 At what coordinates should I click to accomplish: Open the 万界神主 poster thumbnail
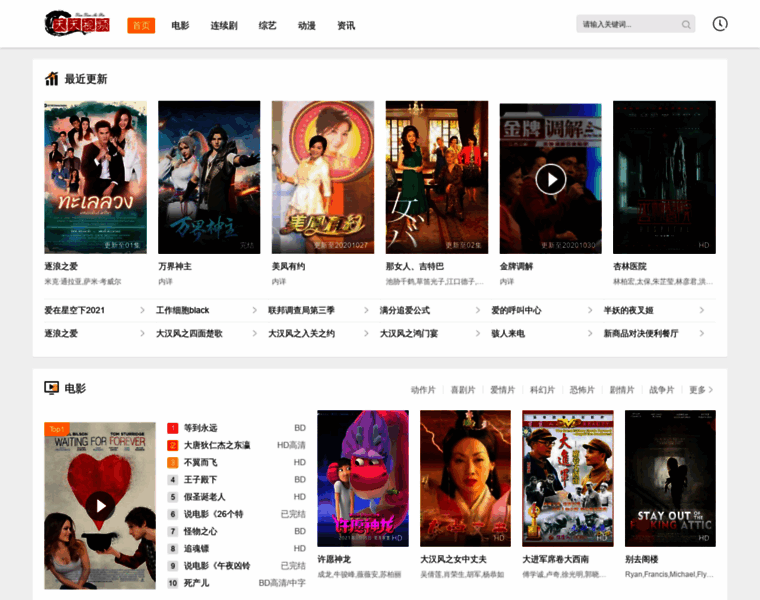pyautogui.click(x=209, y=177)
